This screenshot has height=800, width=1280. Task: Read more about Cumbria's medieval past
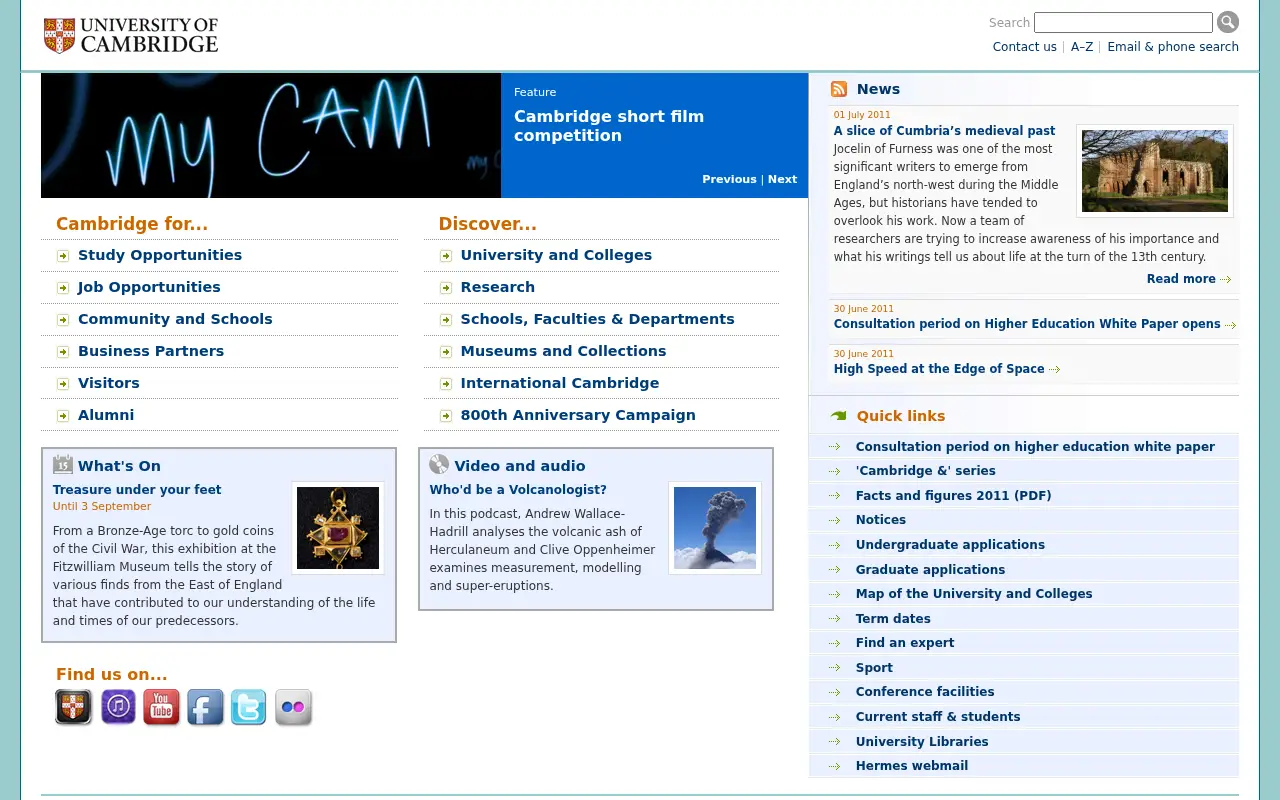(x=1189, y=279)
